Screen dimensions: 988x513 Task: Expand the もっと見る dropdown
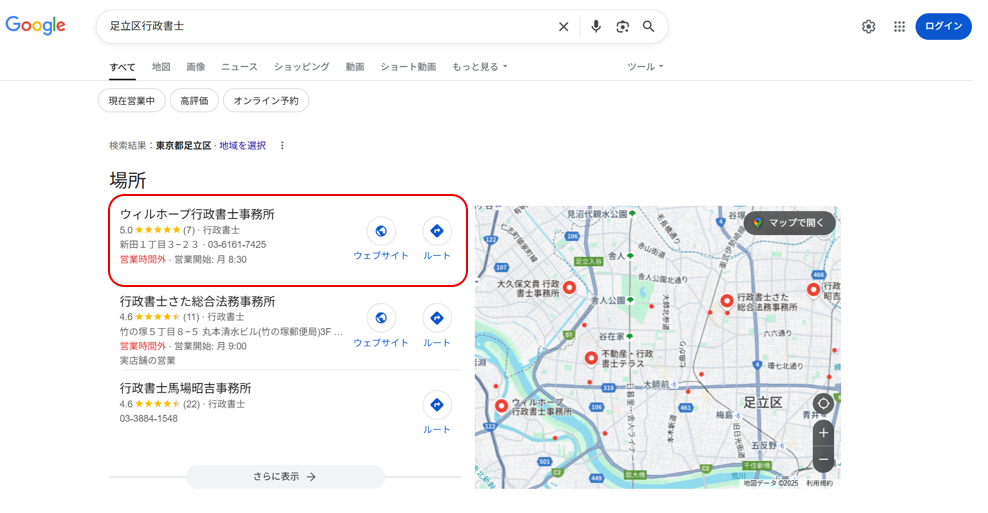click(x=480, y=67)
